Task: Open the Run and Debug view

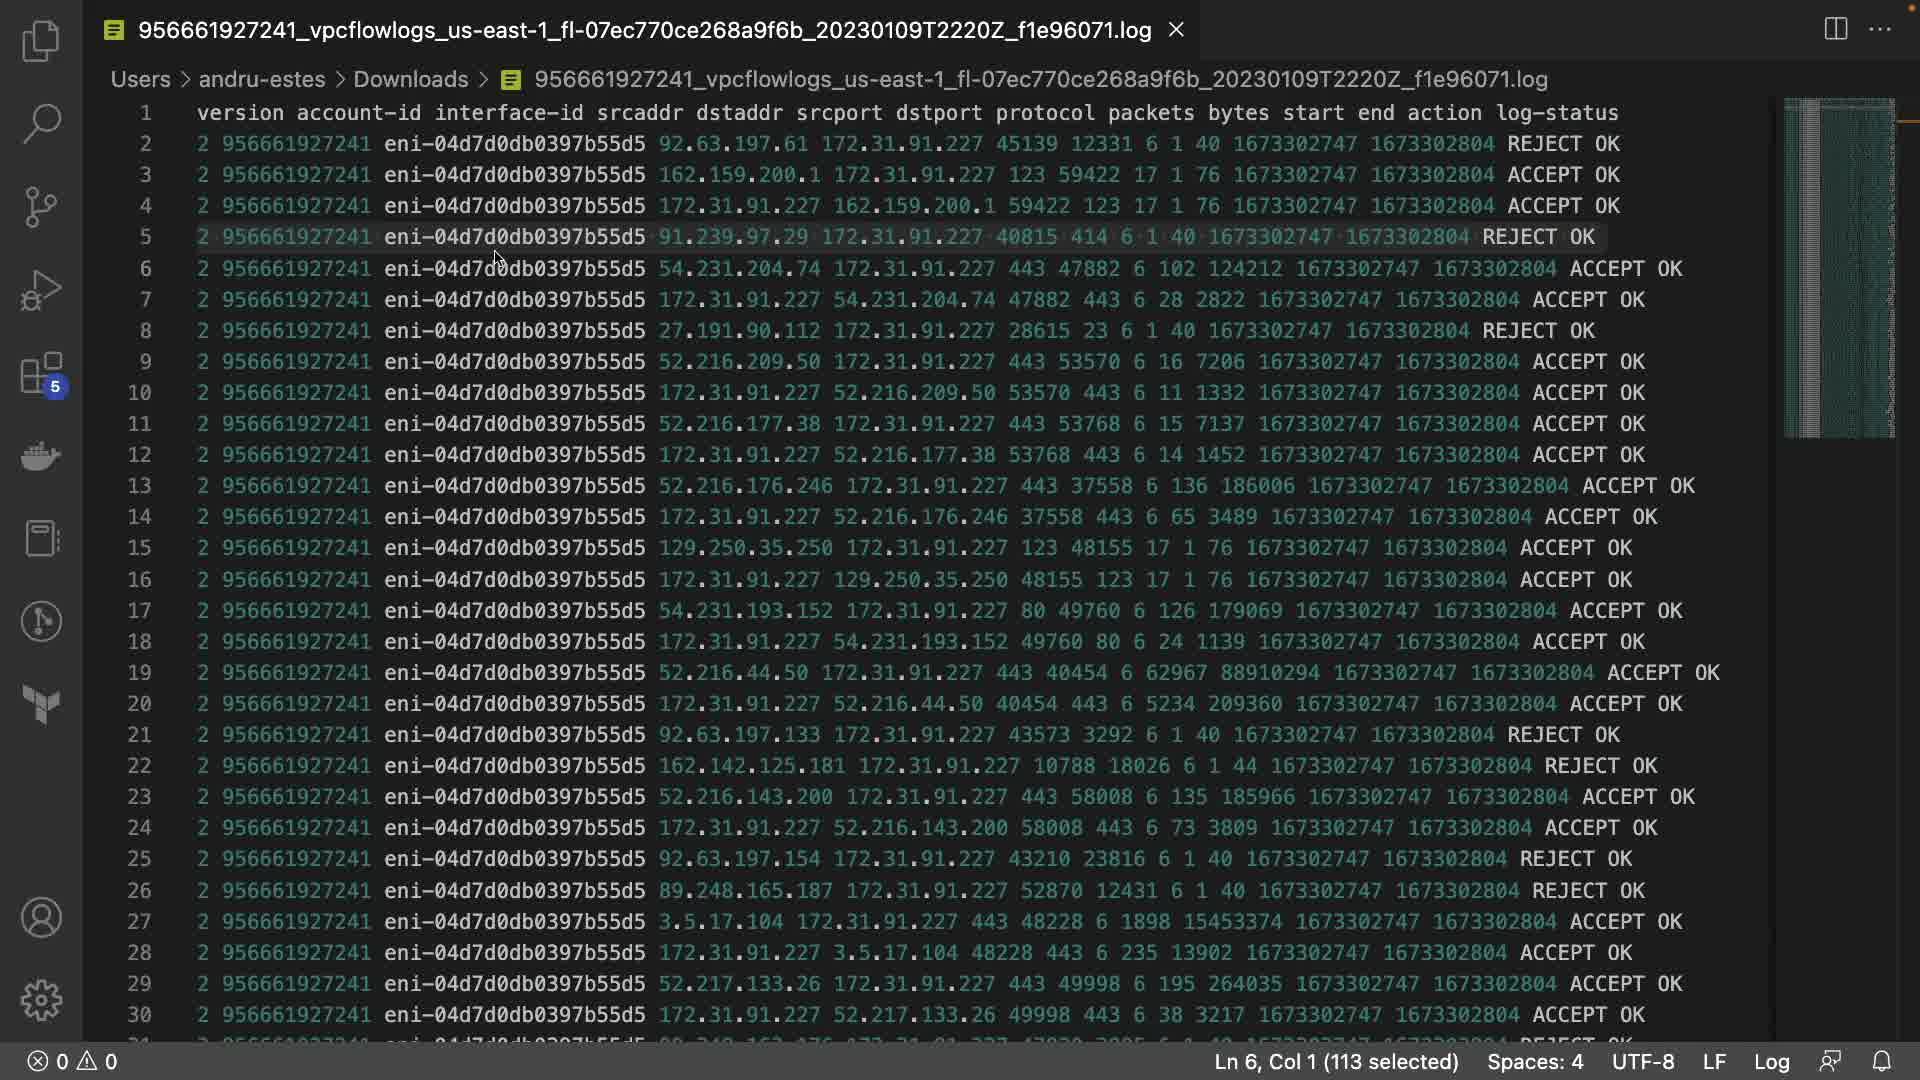Action: pos(41,290)
